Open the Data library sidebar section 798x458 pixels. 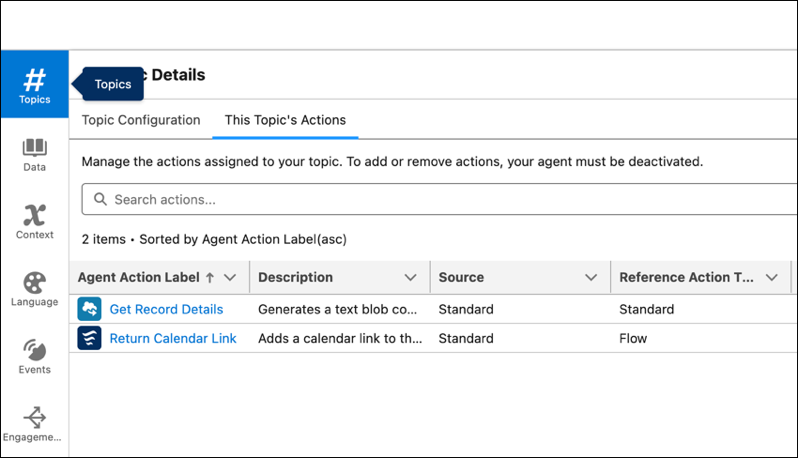click(x=35, y=155)
